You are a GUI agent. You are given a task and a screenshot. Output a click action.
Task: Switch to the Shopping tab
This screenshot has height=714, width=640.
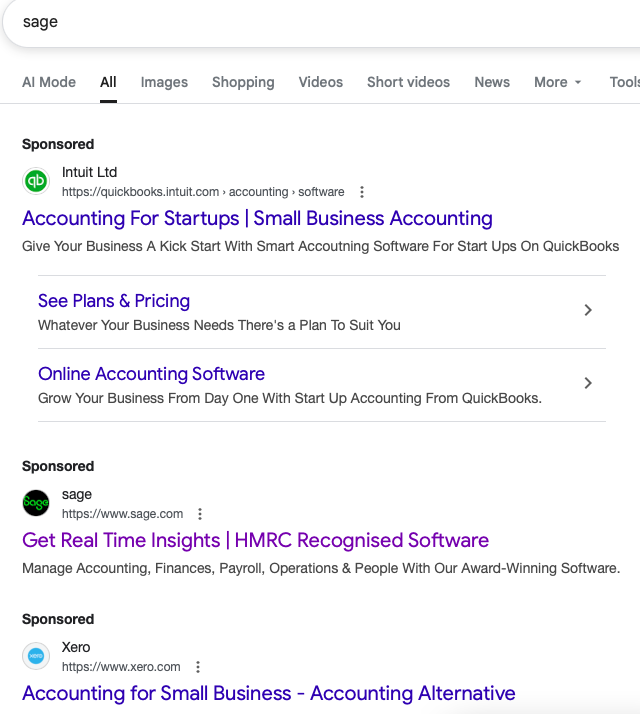pyautogui.click(x=243, y=82)
